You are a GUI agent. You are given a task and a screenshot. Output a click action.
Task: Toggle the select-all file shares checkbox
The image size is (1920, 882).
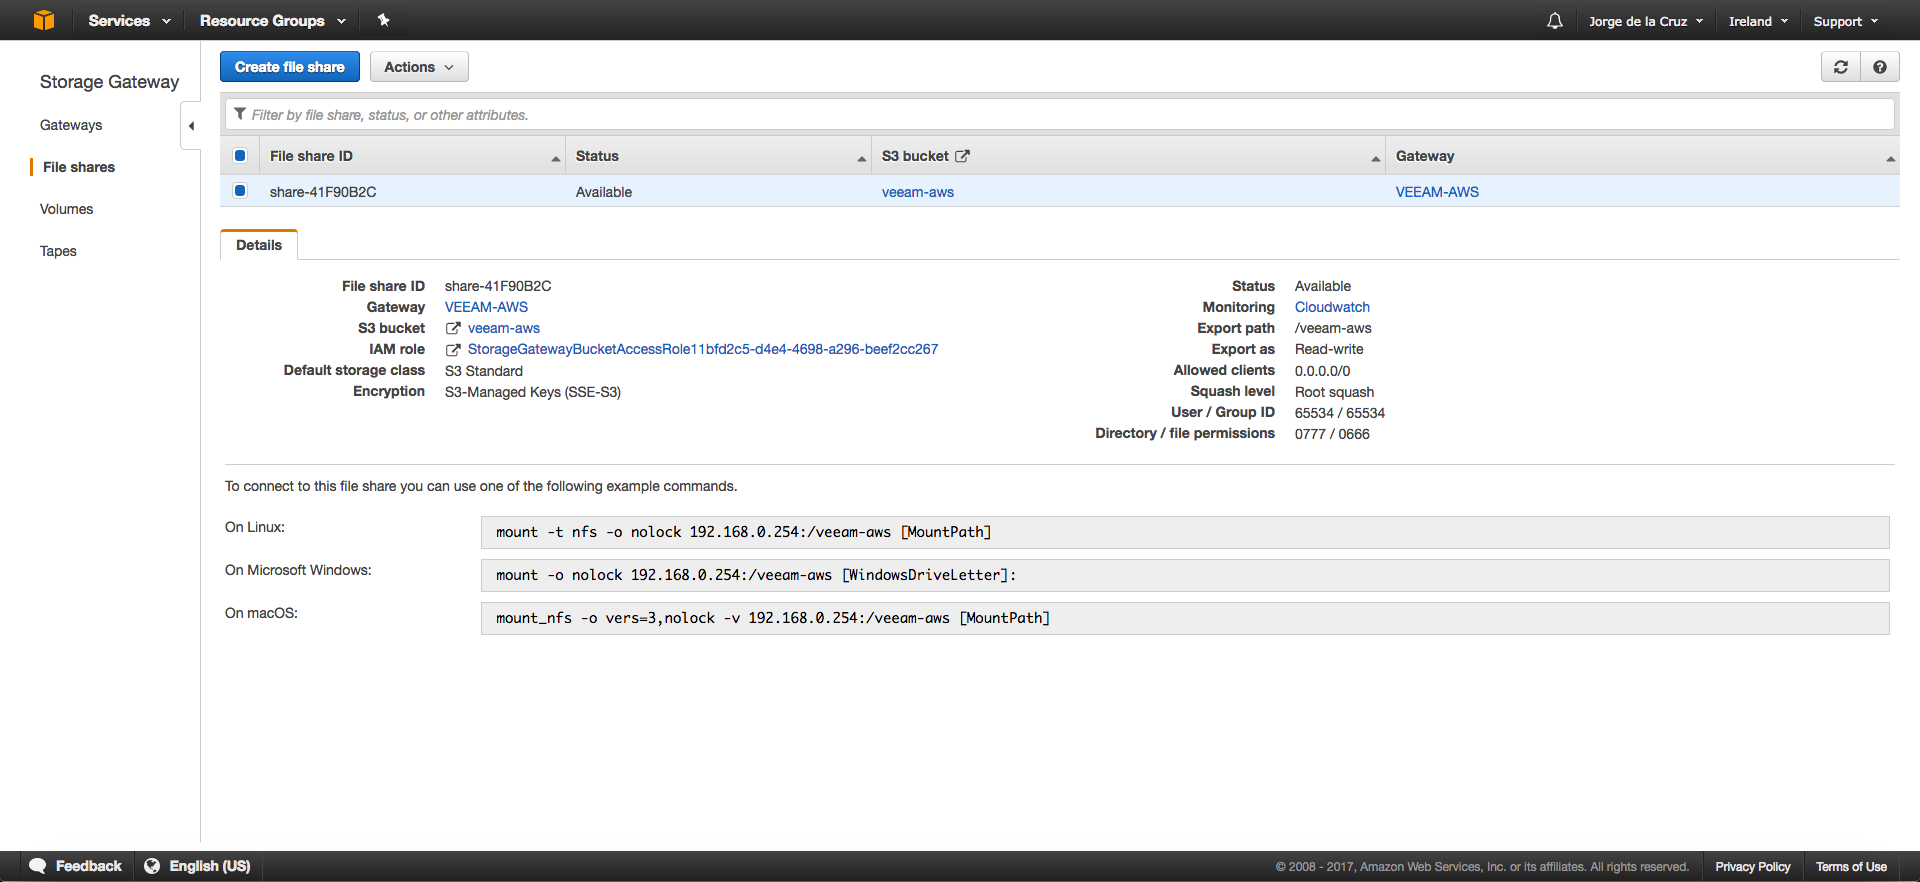click(240, 155)
